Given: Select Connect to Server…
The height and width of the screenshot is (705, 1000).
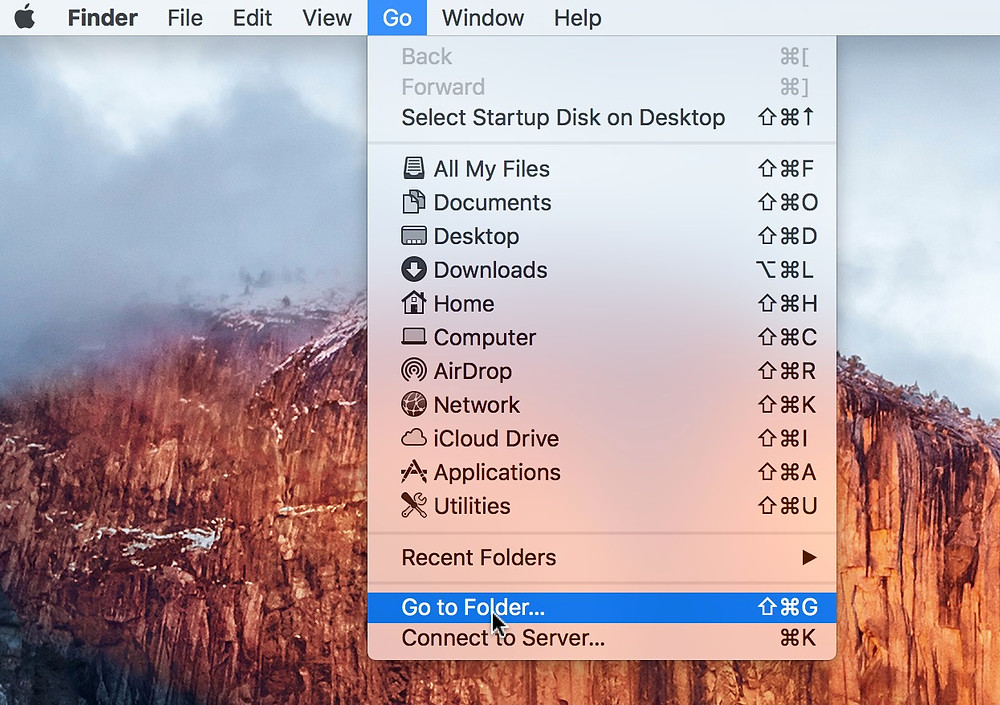Looking at the screenshot, I should (602, 638).
